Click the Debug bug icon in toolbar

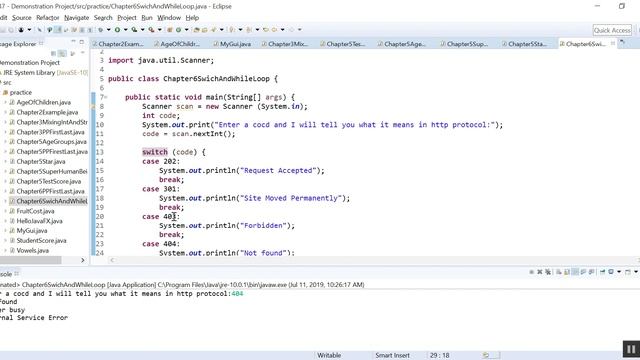(x=100, y=30)
